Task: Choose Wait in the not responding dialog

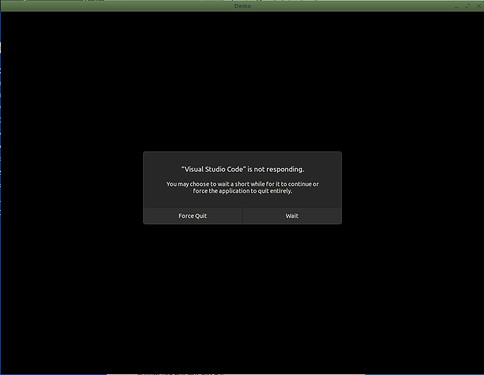Action: coord(292,216)
